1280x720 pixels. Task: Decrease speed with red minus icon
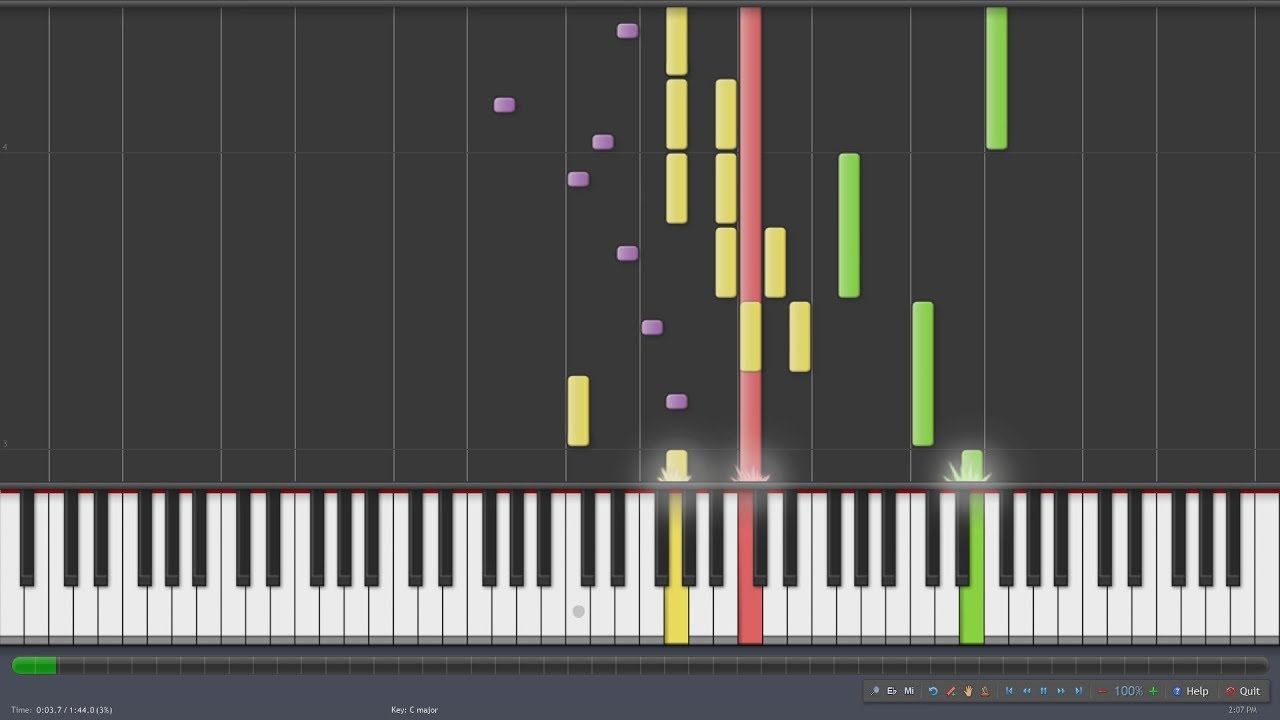pyautogui.click(x=1102, y=691)
